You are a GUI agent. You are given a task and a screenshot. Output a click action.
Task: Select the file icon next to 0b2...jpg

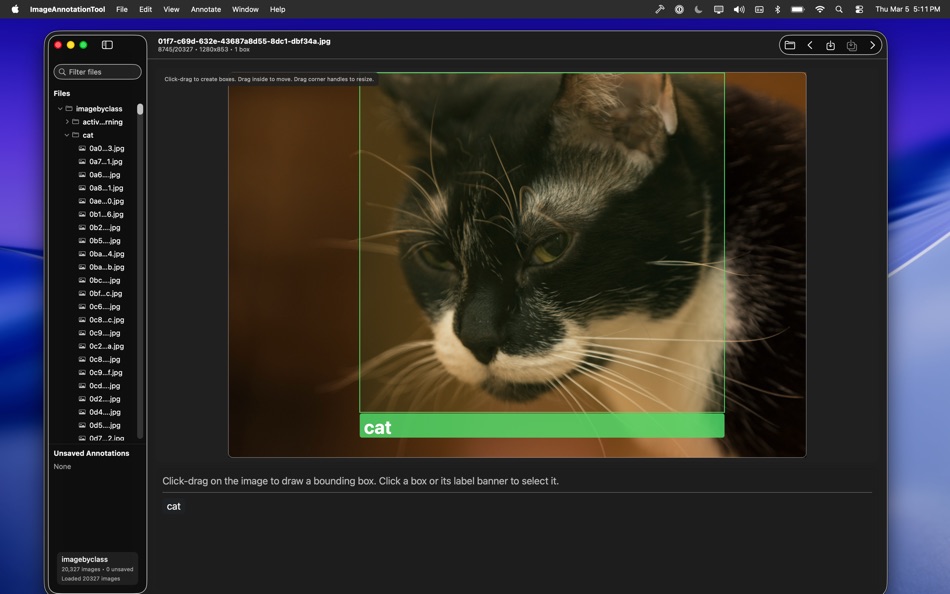(81, 227)
